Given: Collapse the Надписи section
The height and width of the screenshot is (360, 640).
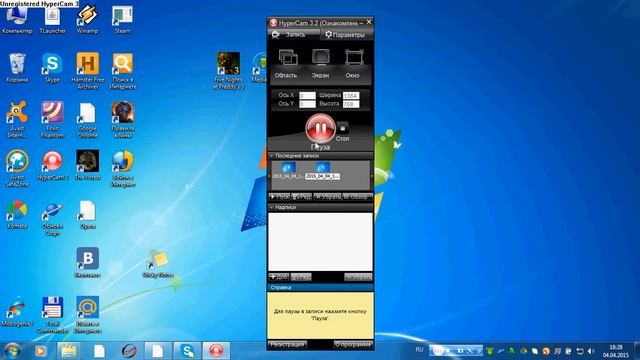Looking at the screenshot, I should [271, 207].
